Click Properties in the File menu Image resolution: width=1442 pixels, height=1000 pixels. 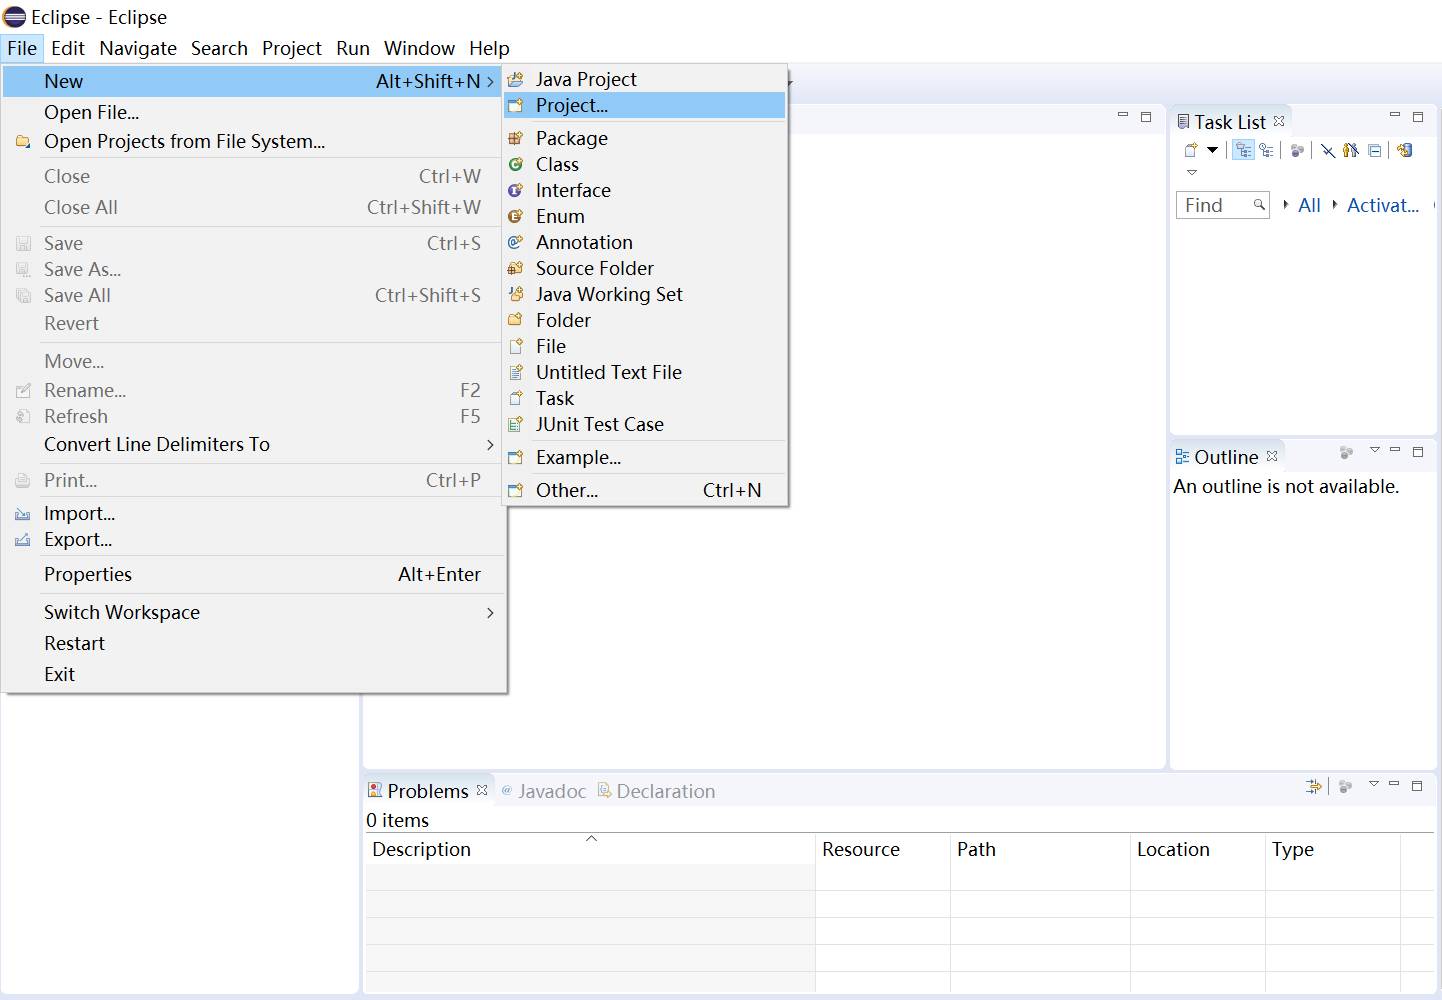pos(254,574)
